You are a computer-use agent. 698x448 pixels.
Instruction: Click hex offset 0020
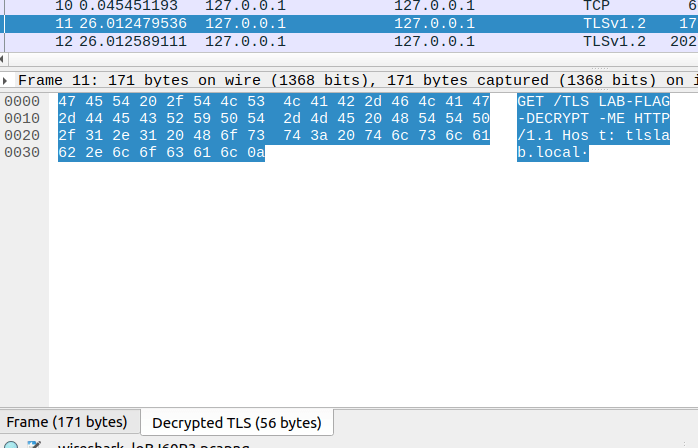point(22,135)
